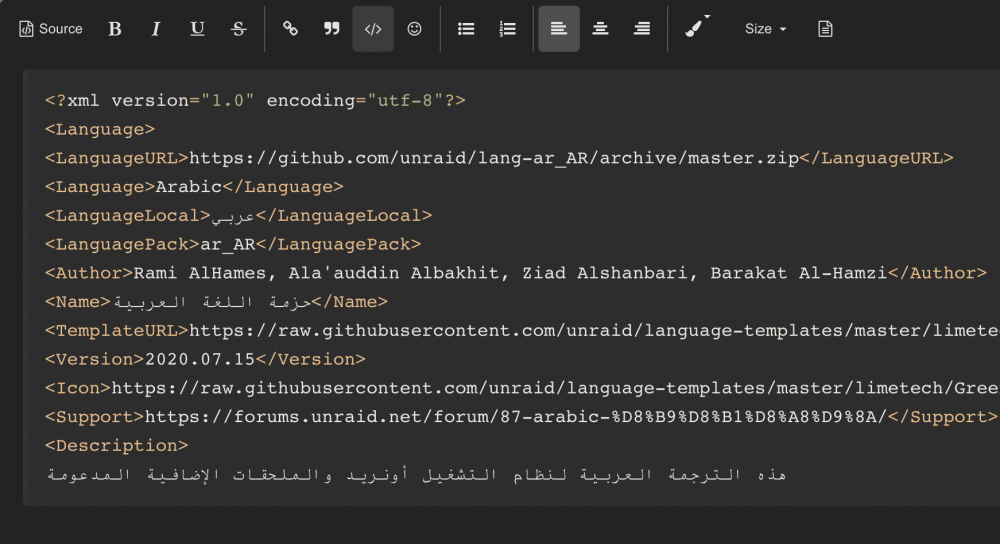Screen dimensions: 1000x544
Task: Toggle underline formatting
Action: 197,29
